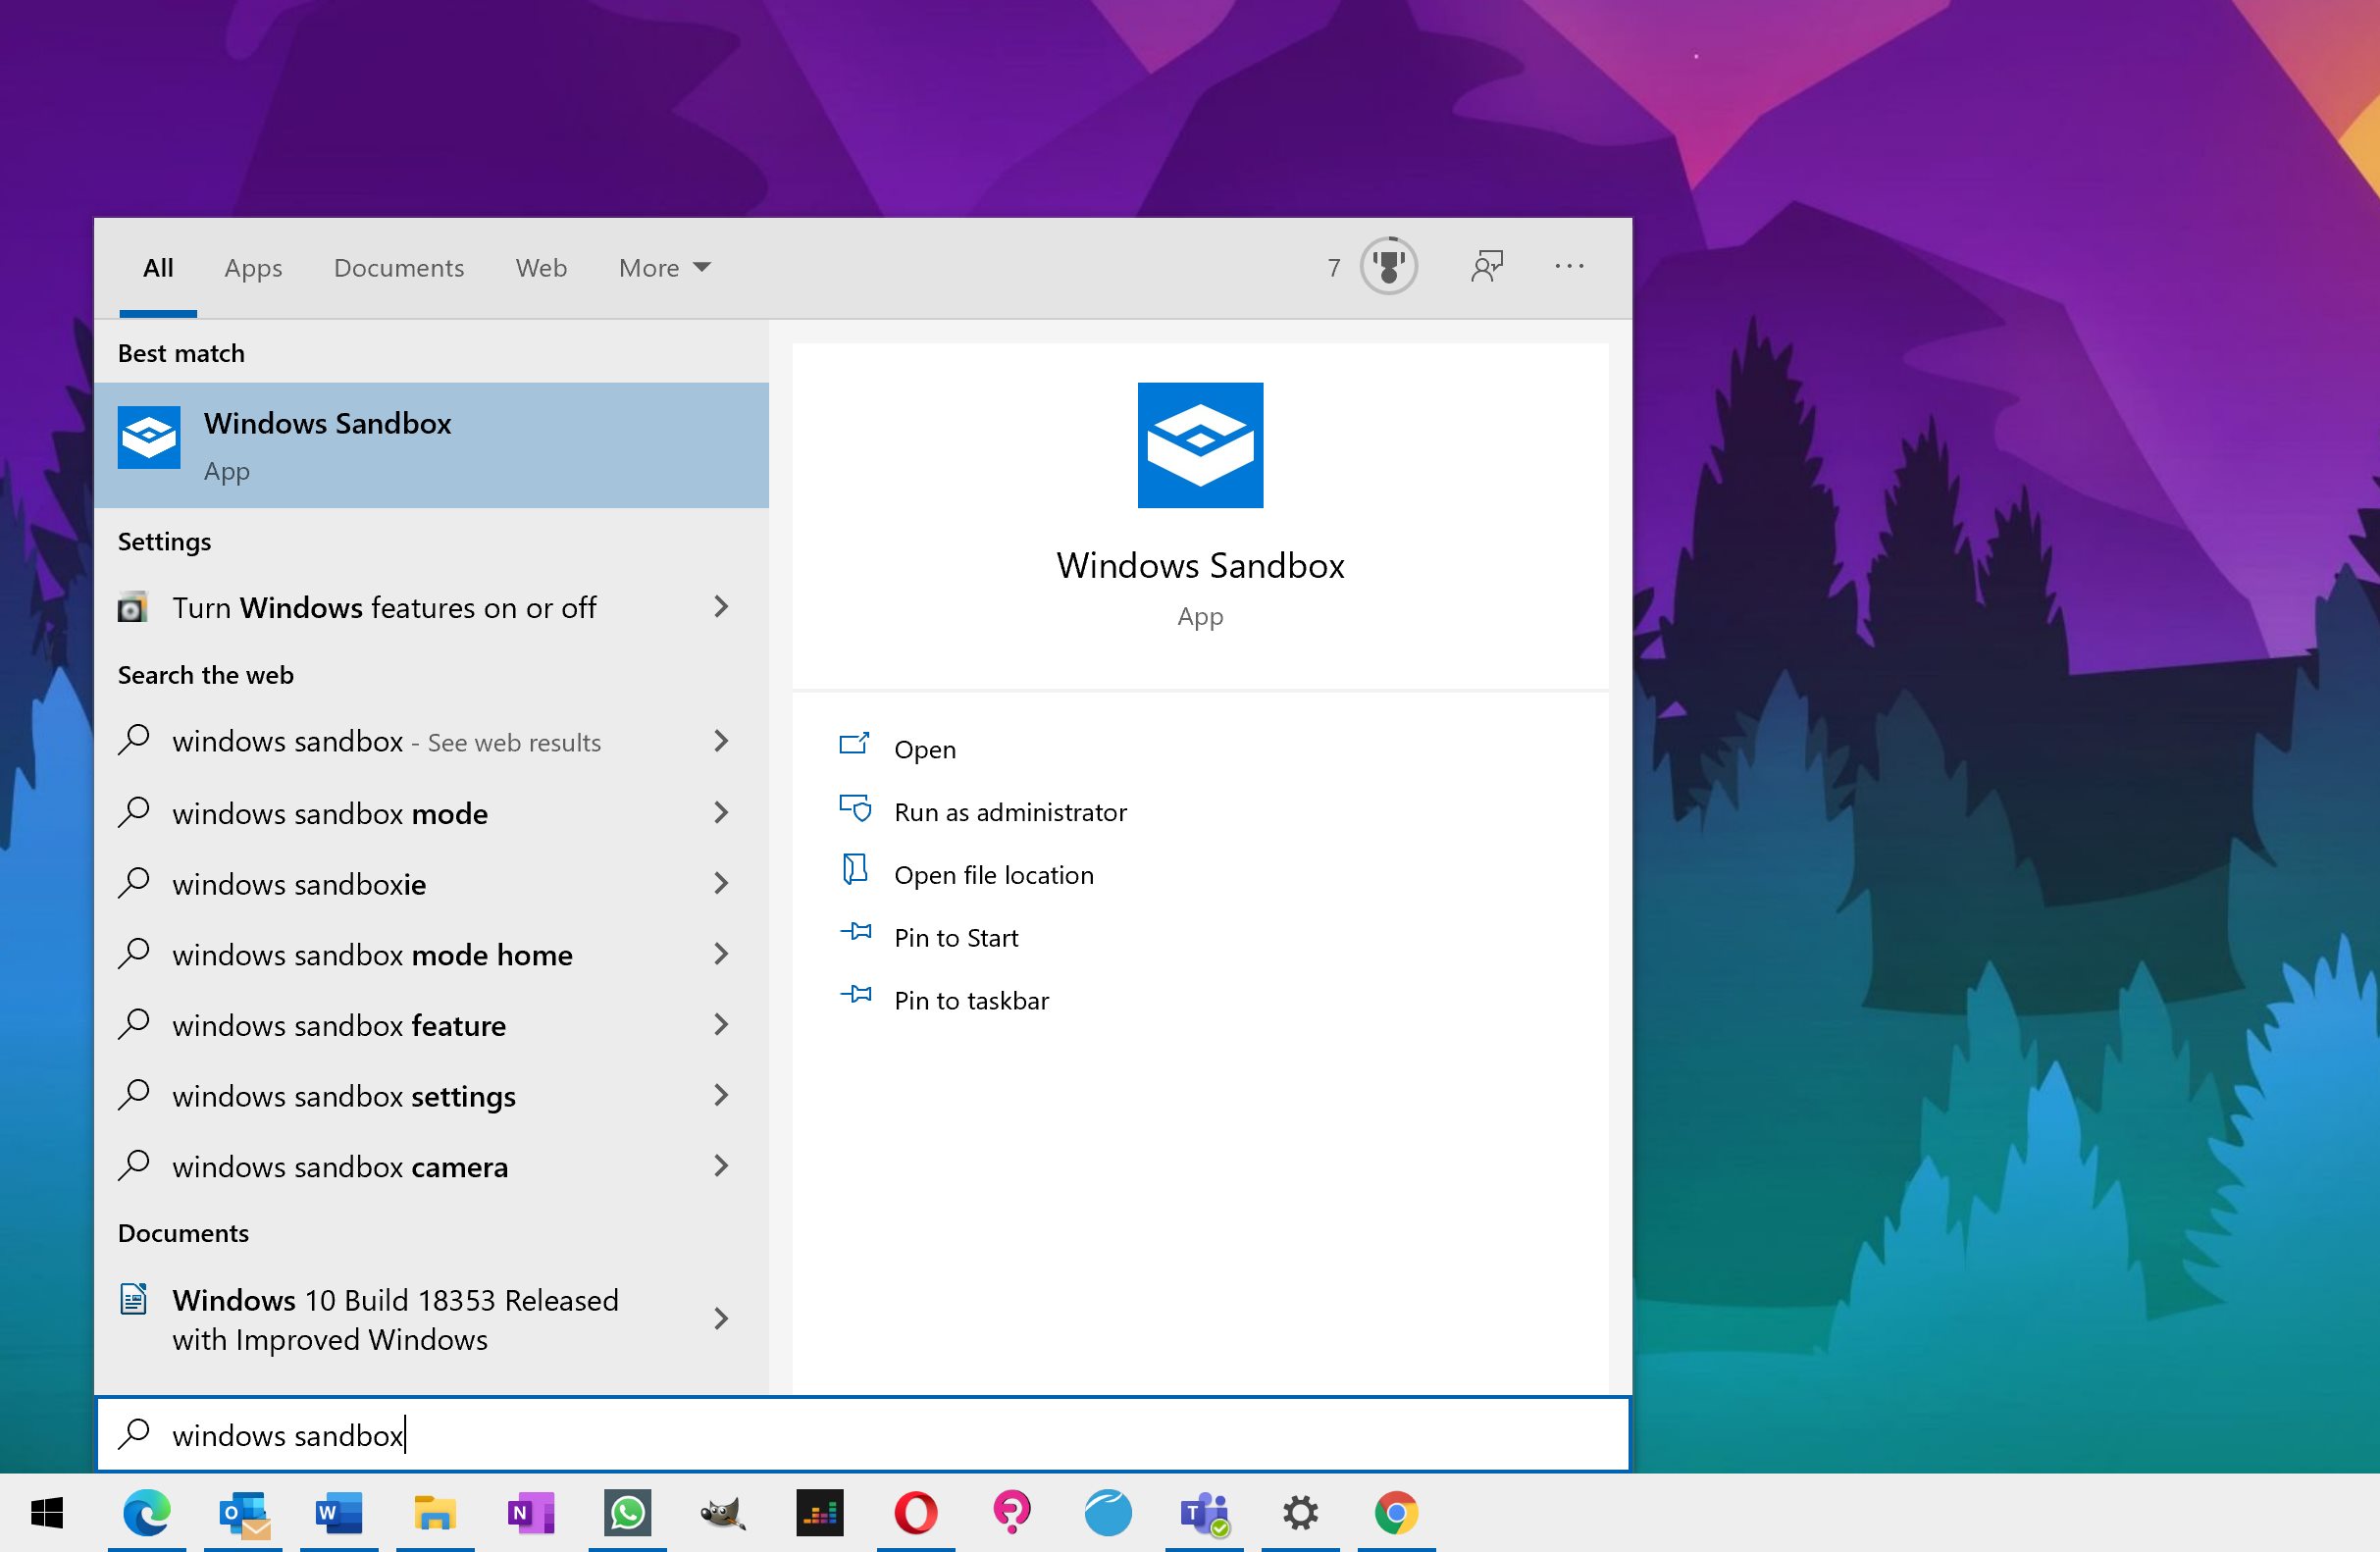
Task: Click Open to launch Windows Sandbox
Action: (x=924, y=748)
